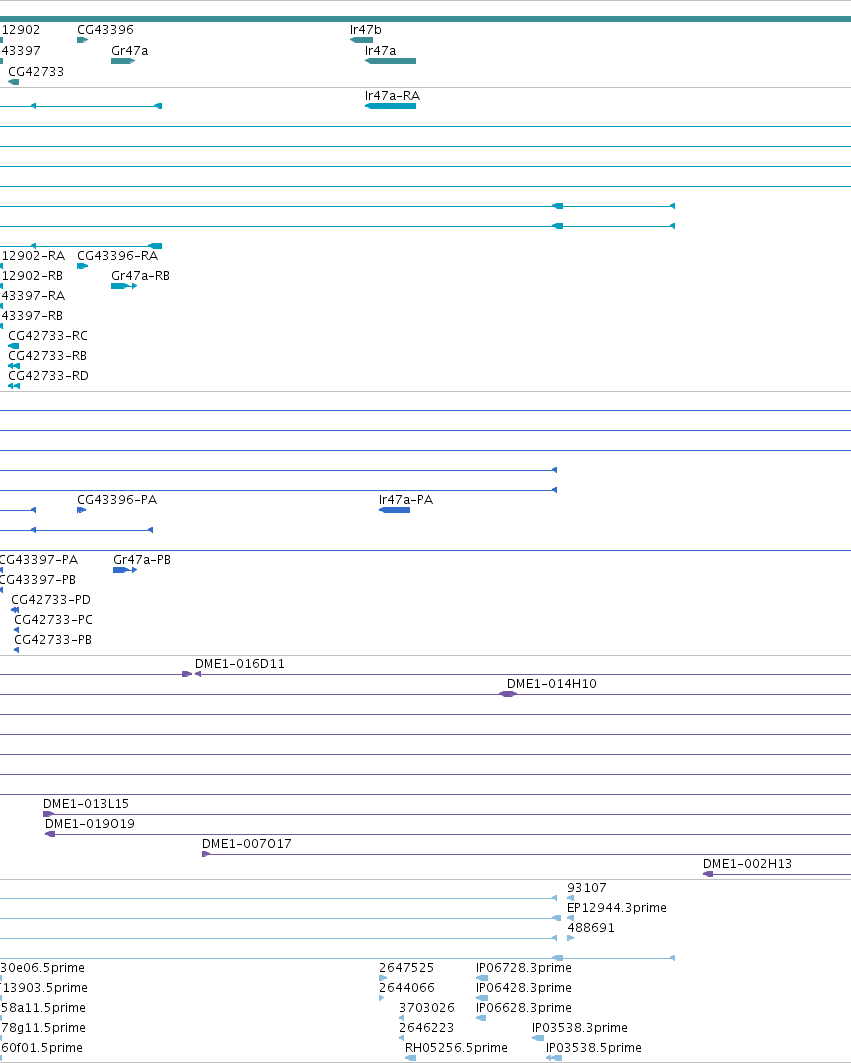Select the CG43397-PA protein label
851x1063 pixels.
pos(39,560)
